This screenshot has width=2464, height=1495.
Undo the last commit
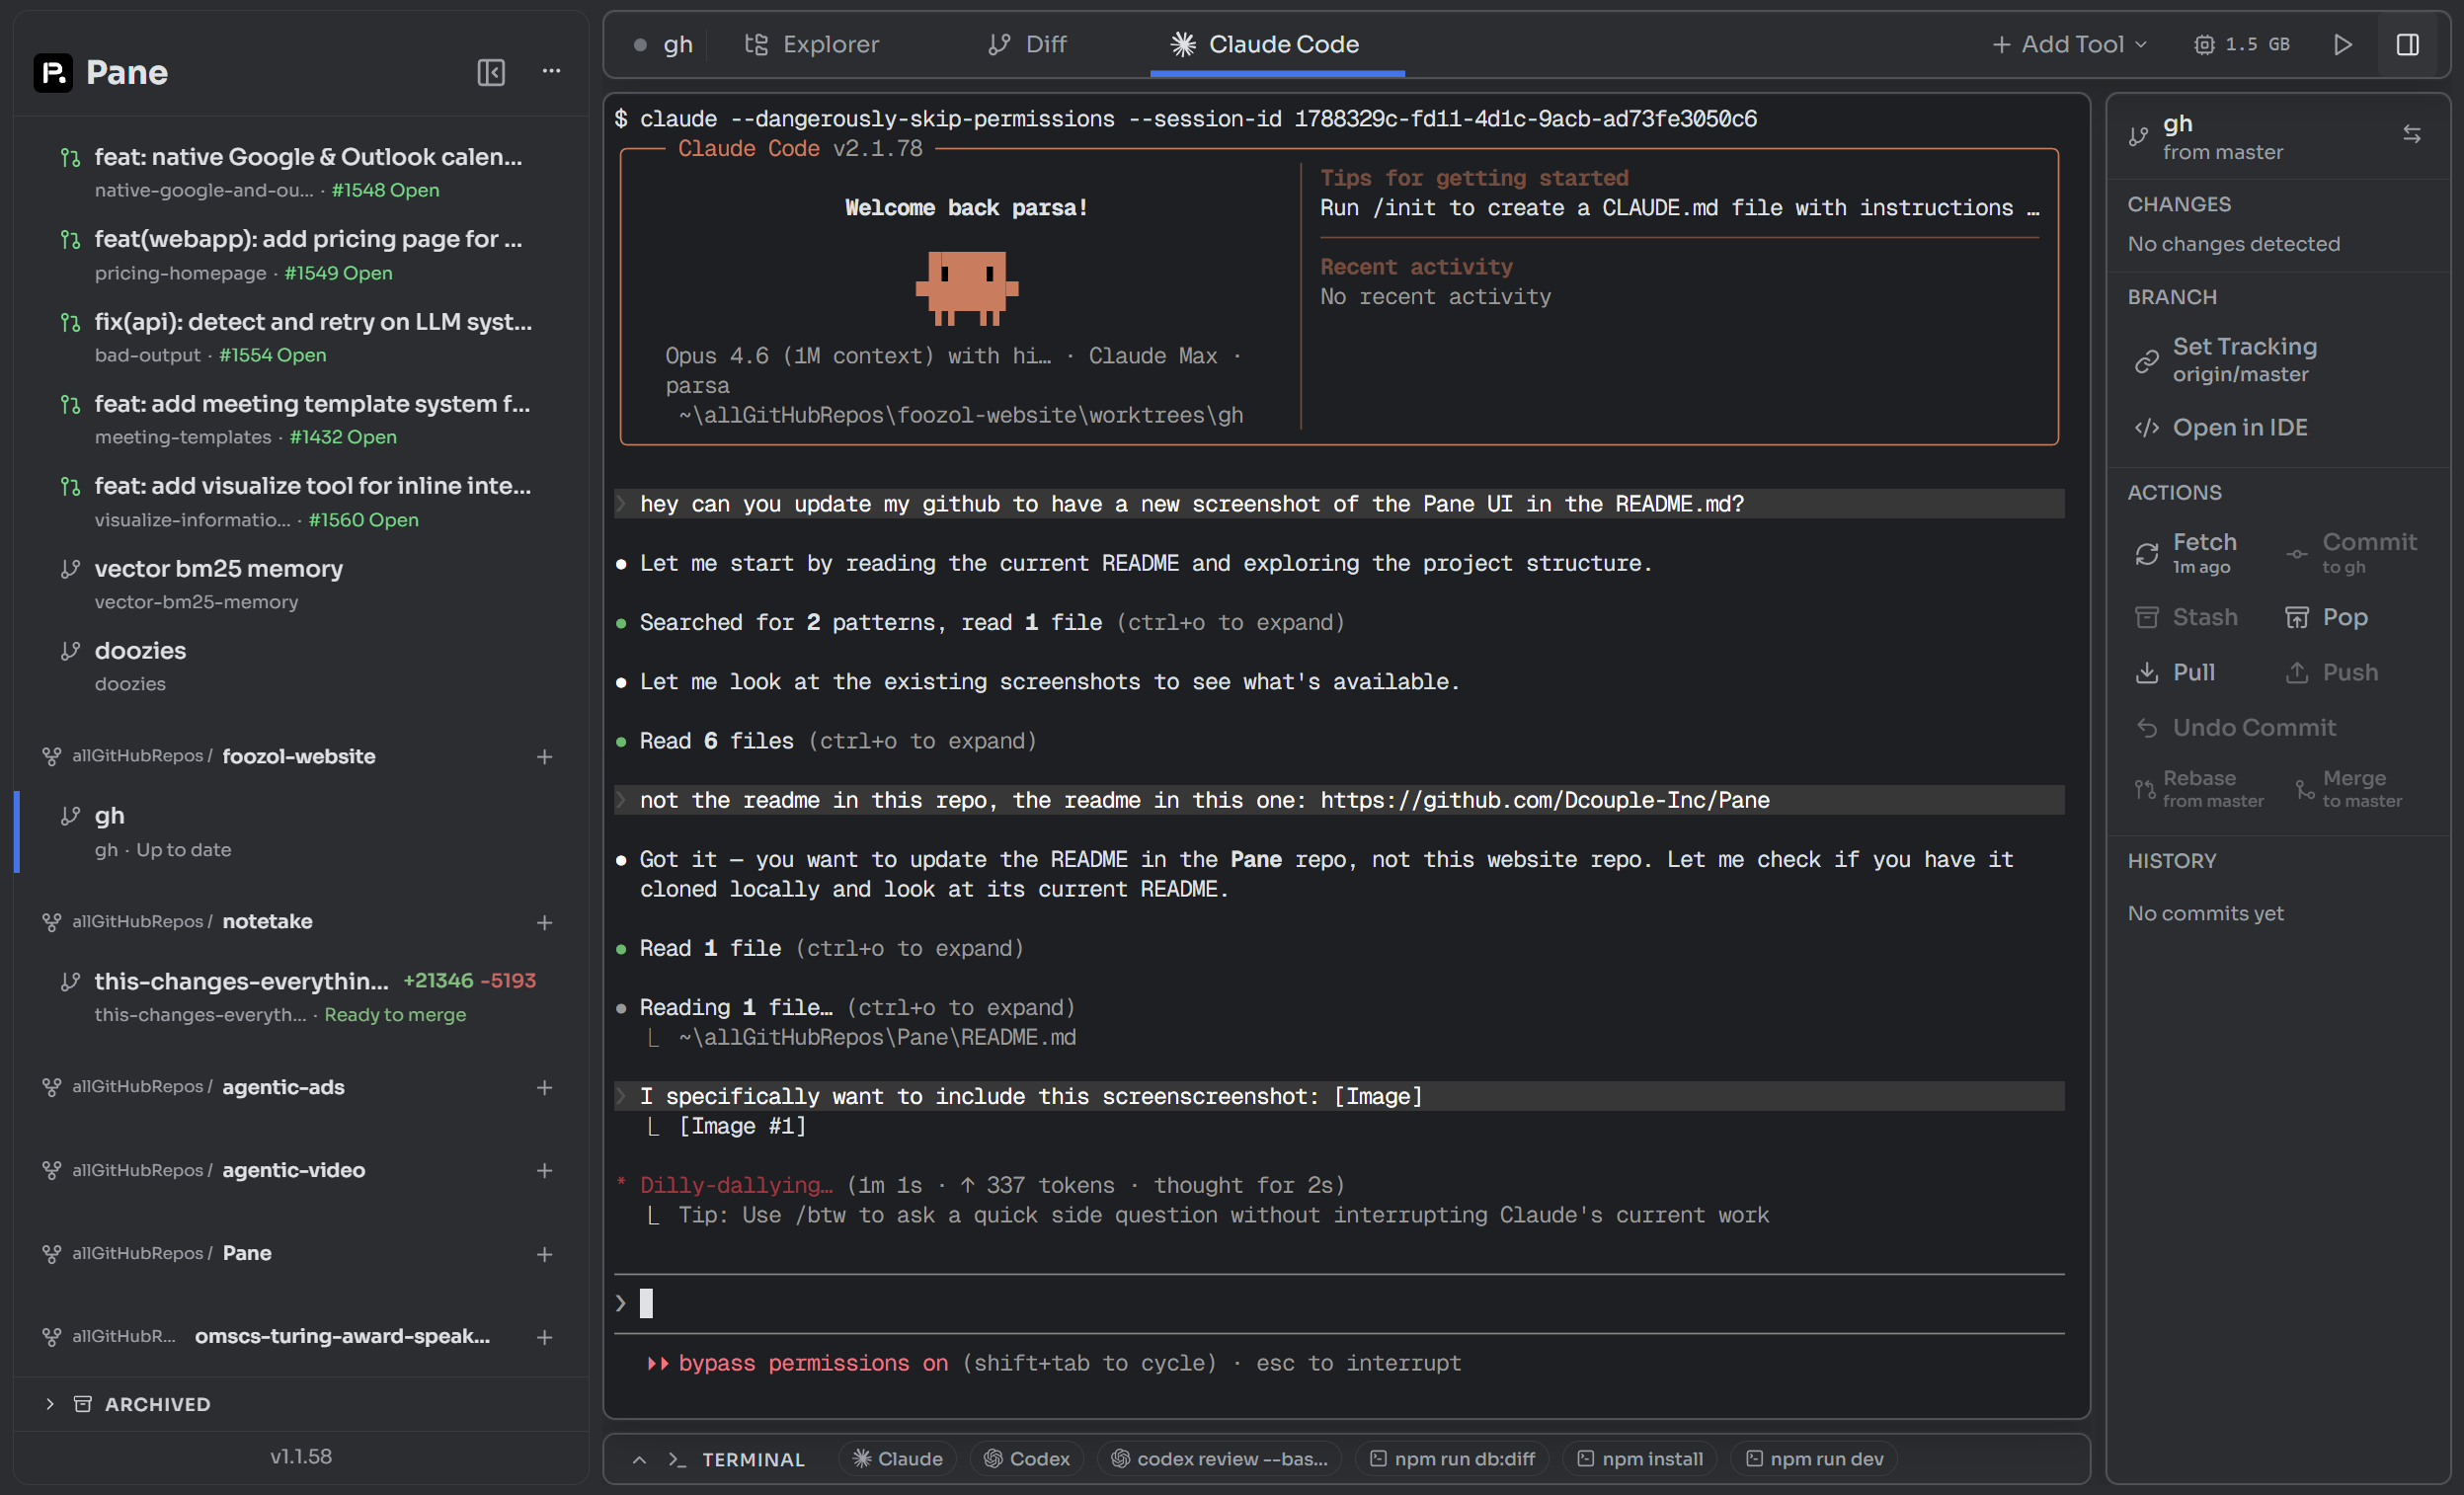[2237, 727]
